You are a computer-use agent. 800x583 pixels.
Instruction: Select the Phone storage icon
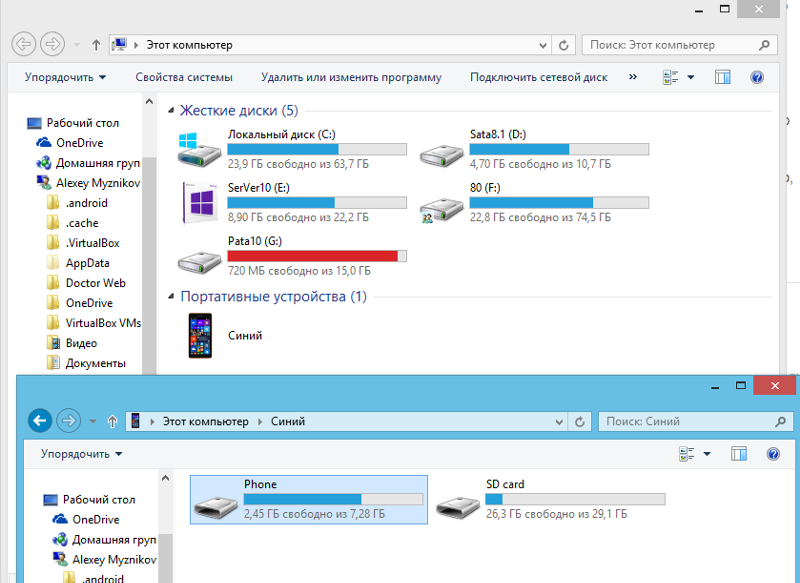[216, 506]
